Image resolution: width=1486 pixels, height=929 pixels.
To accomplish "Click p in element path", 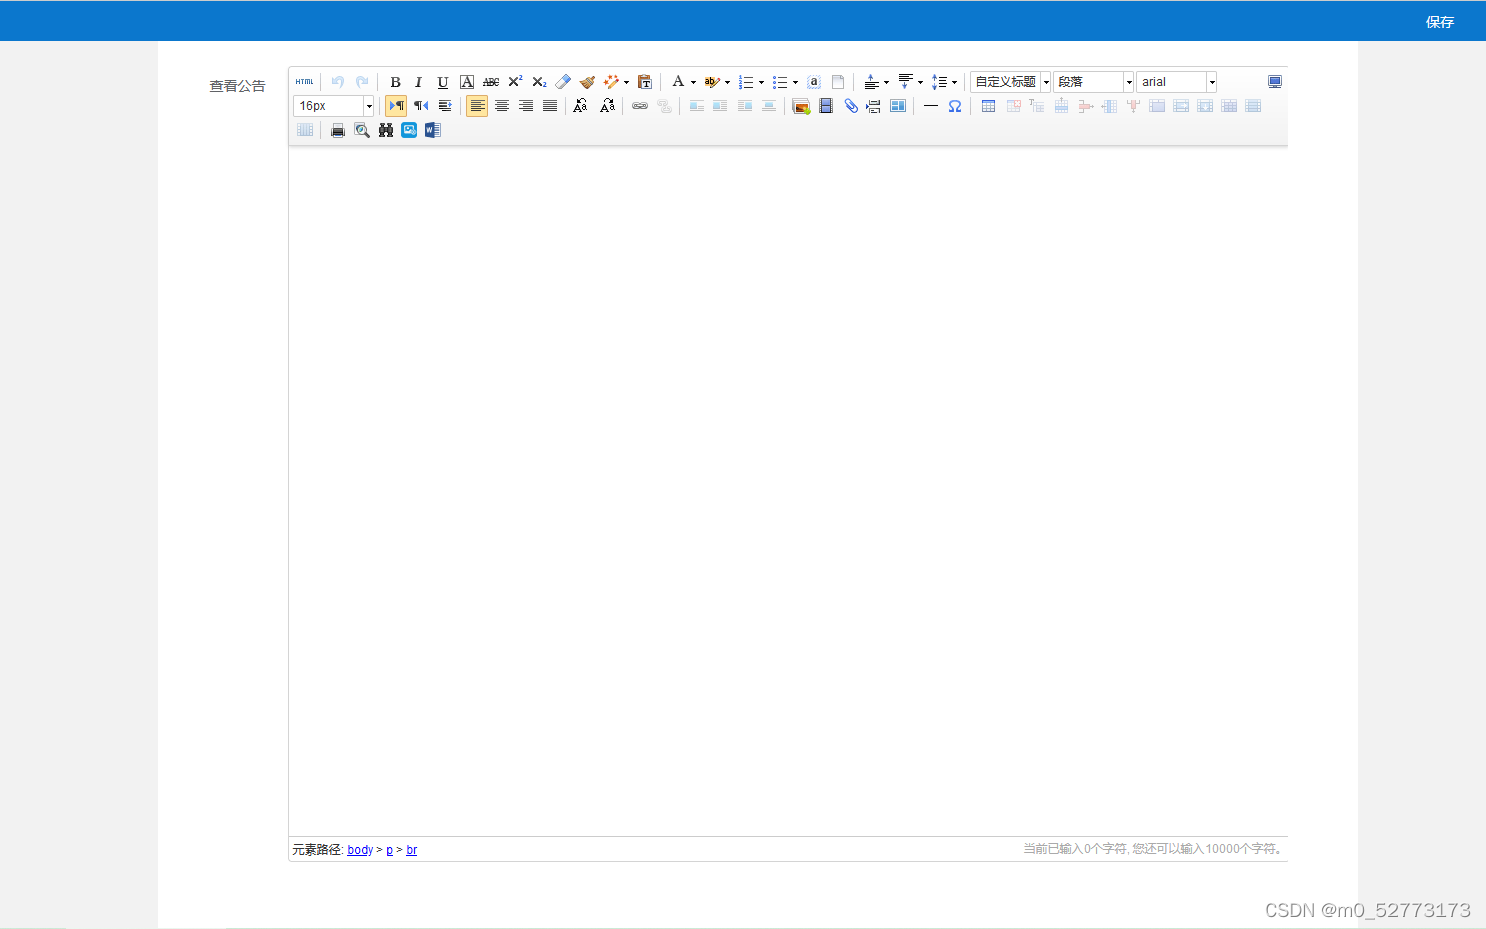I will click(x=389, y=850).
